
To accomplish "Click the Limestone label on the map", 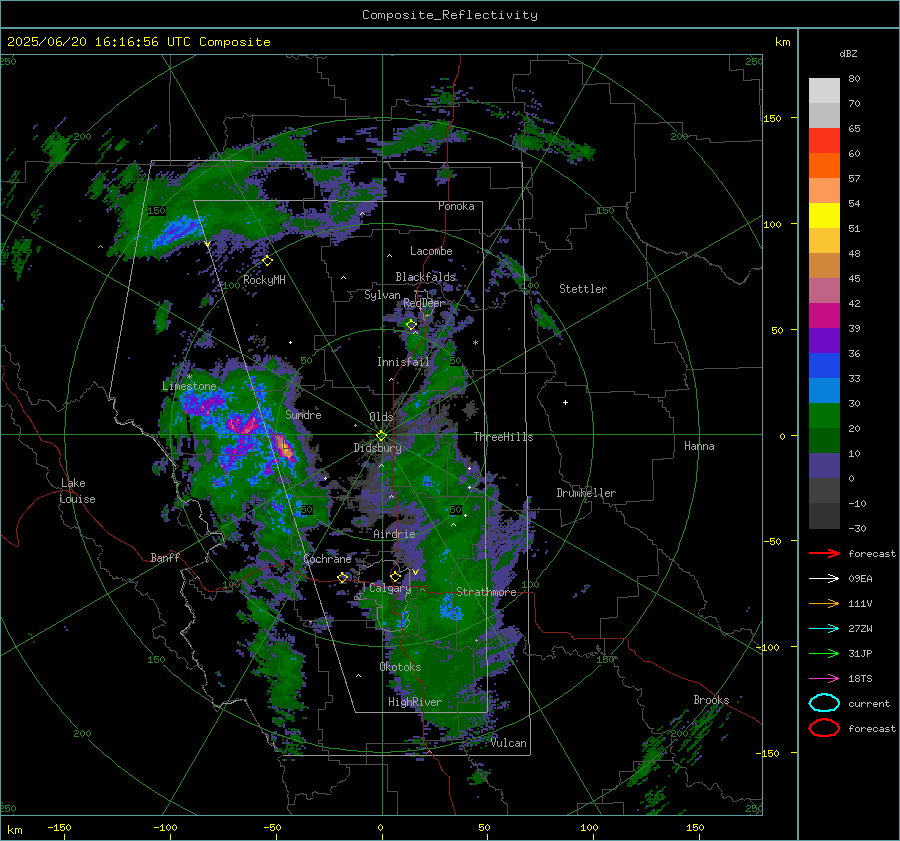I will point(189,386).
